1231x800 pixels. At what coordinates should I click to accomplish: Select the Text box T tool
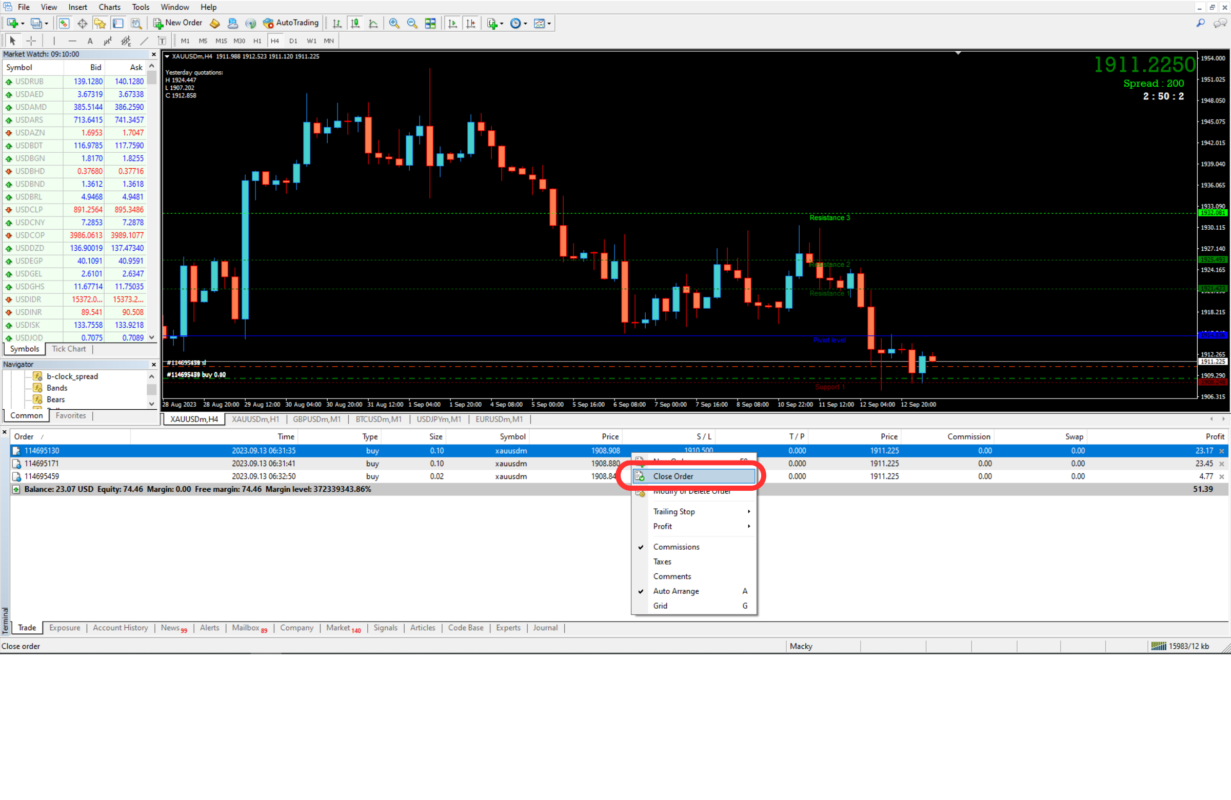click(x=162, y=41)
